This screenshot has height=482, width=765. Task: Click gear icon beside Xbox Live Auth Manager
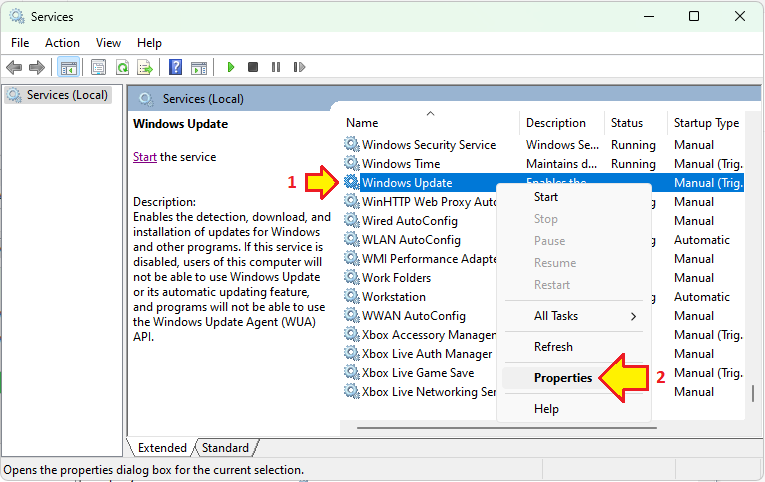click(351, 354)
